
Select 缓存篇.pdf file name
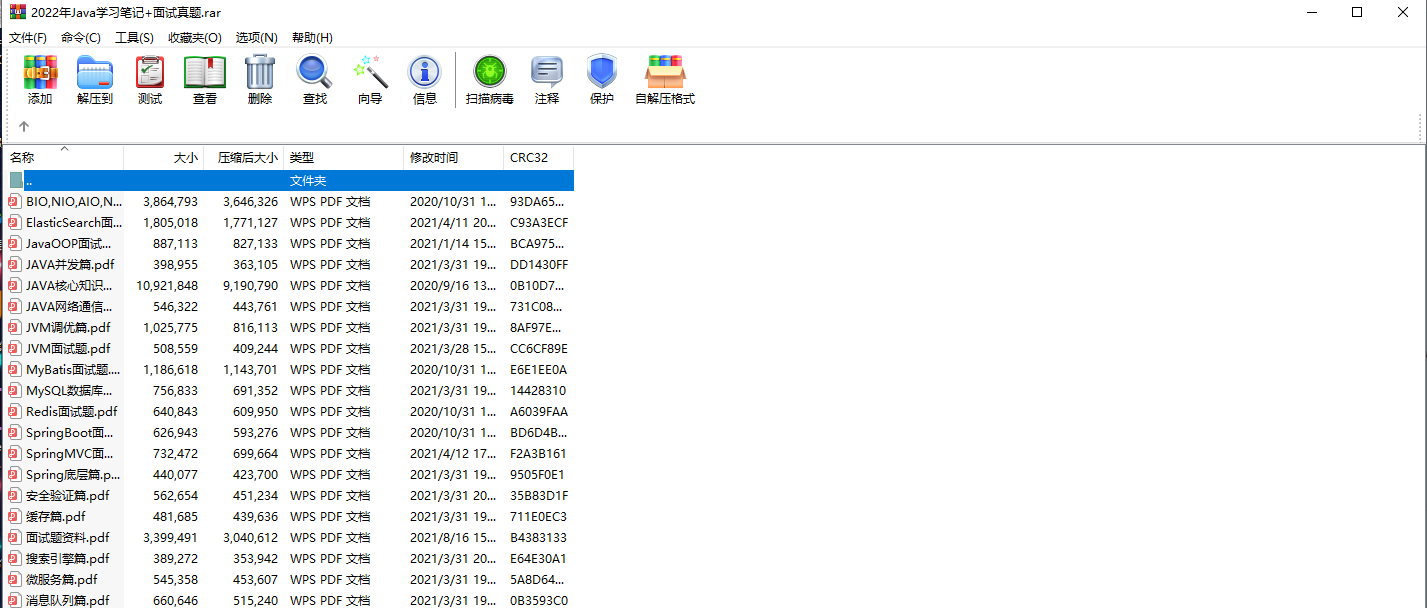56,516
